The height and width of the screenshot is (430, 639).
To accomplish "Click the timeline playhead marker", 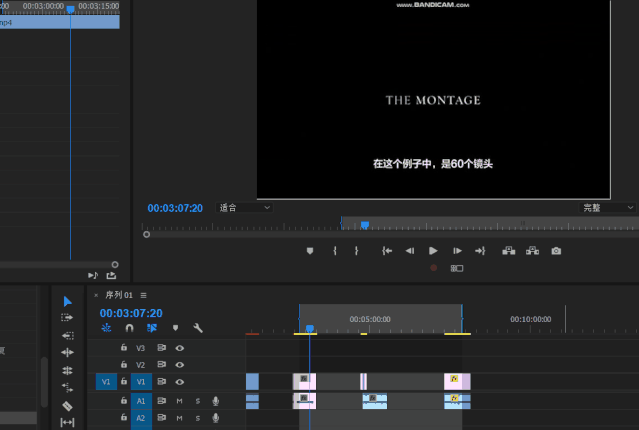I will [310, 329].
